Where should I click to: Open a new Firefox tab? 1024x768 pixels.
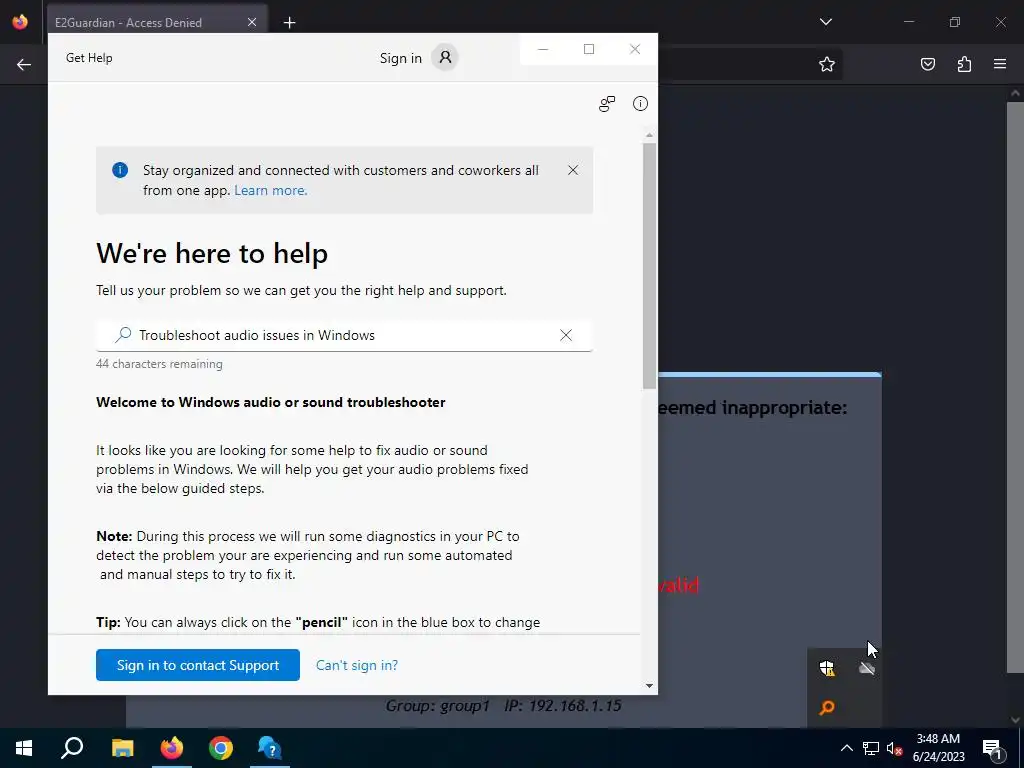click(x=289, y=23)
